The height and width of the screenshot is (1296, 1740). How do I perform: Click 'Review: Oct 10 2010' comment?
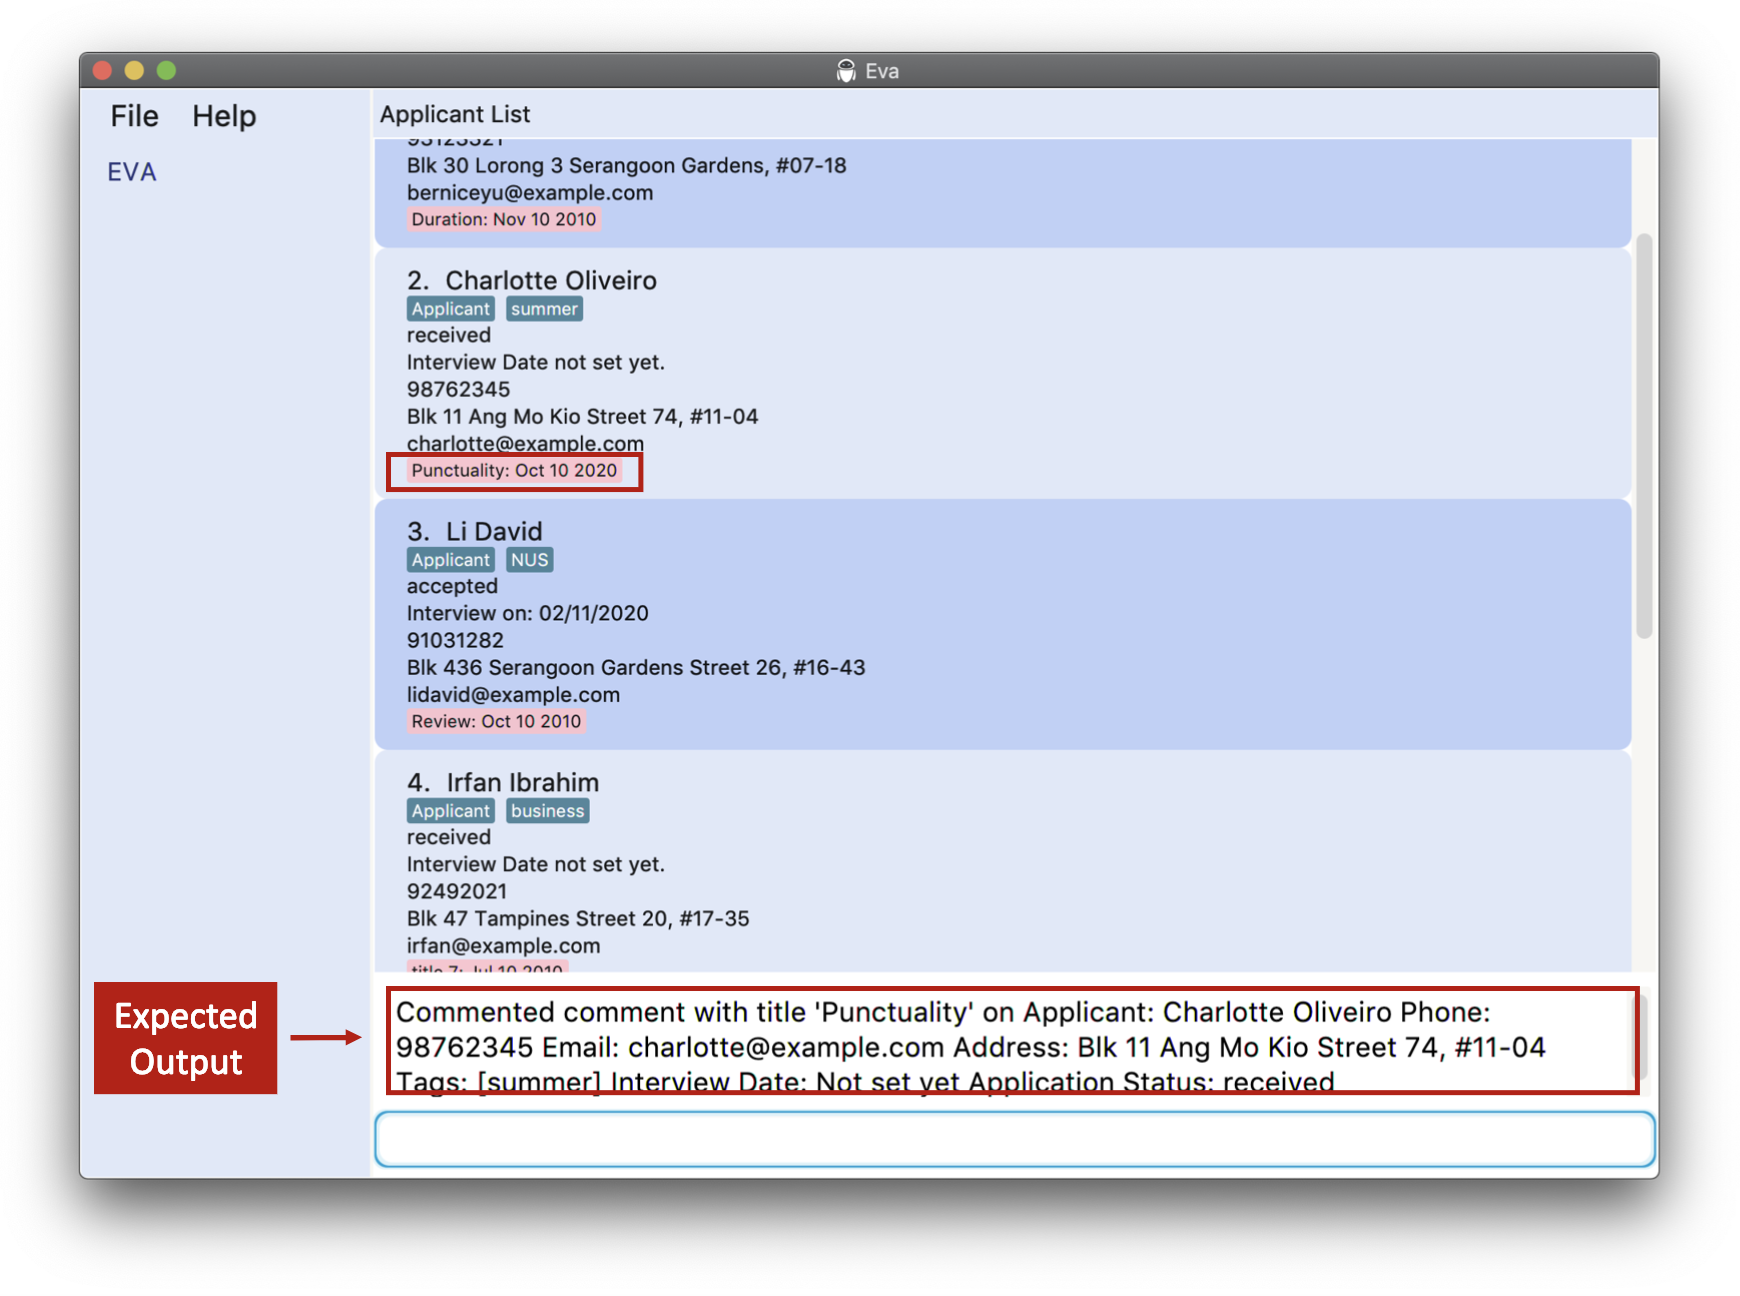click(496, 722)
